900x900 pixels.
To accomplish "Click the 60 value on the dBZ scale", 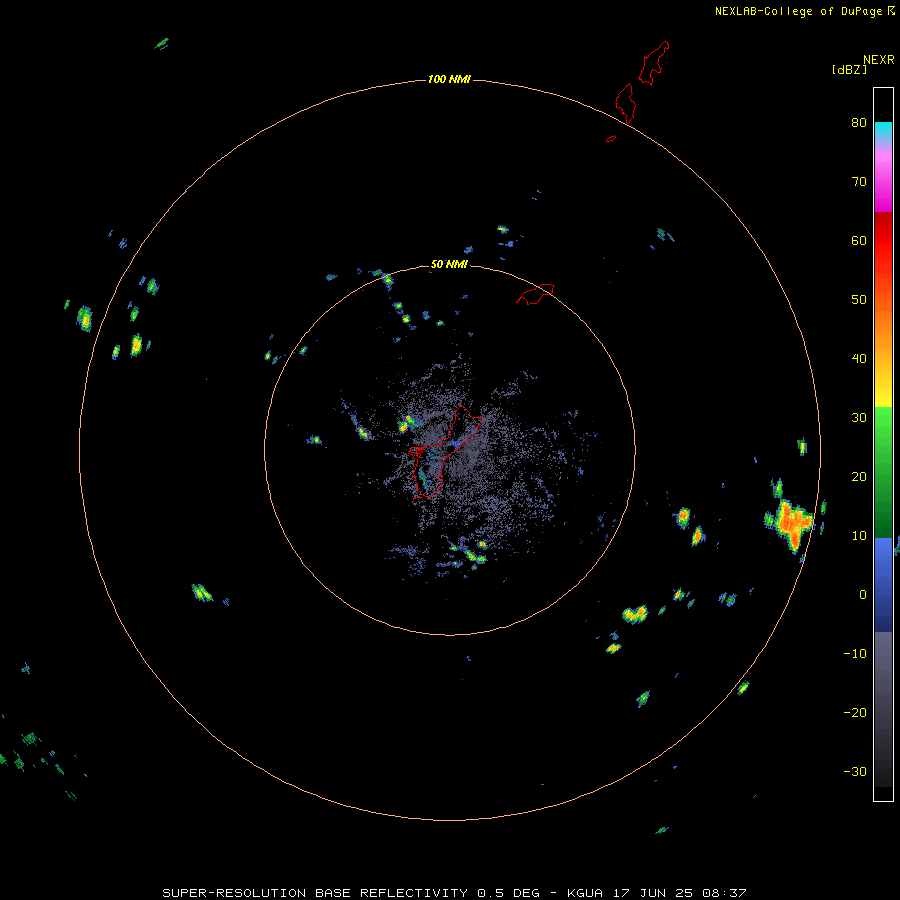I will coord(859,240).
